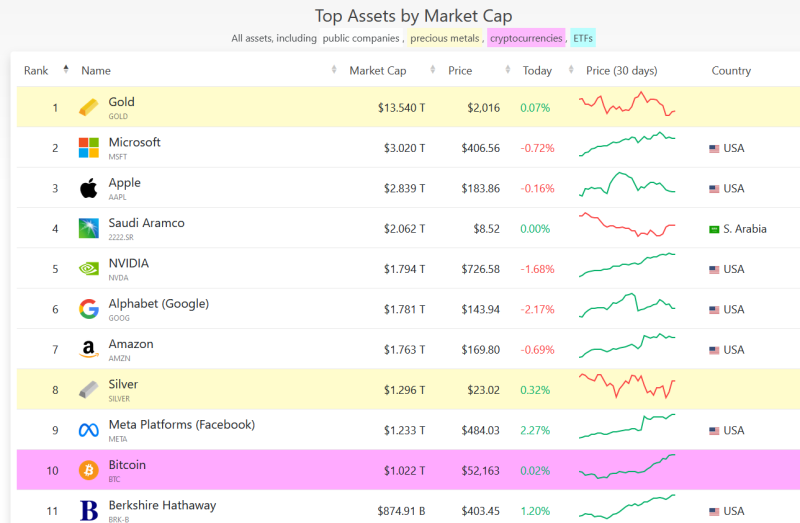The width and height of the screenshot is (800, 523).
Task: Open the Saudi Aramco name link
Action: (x=146, y=223)
